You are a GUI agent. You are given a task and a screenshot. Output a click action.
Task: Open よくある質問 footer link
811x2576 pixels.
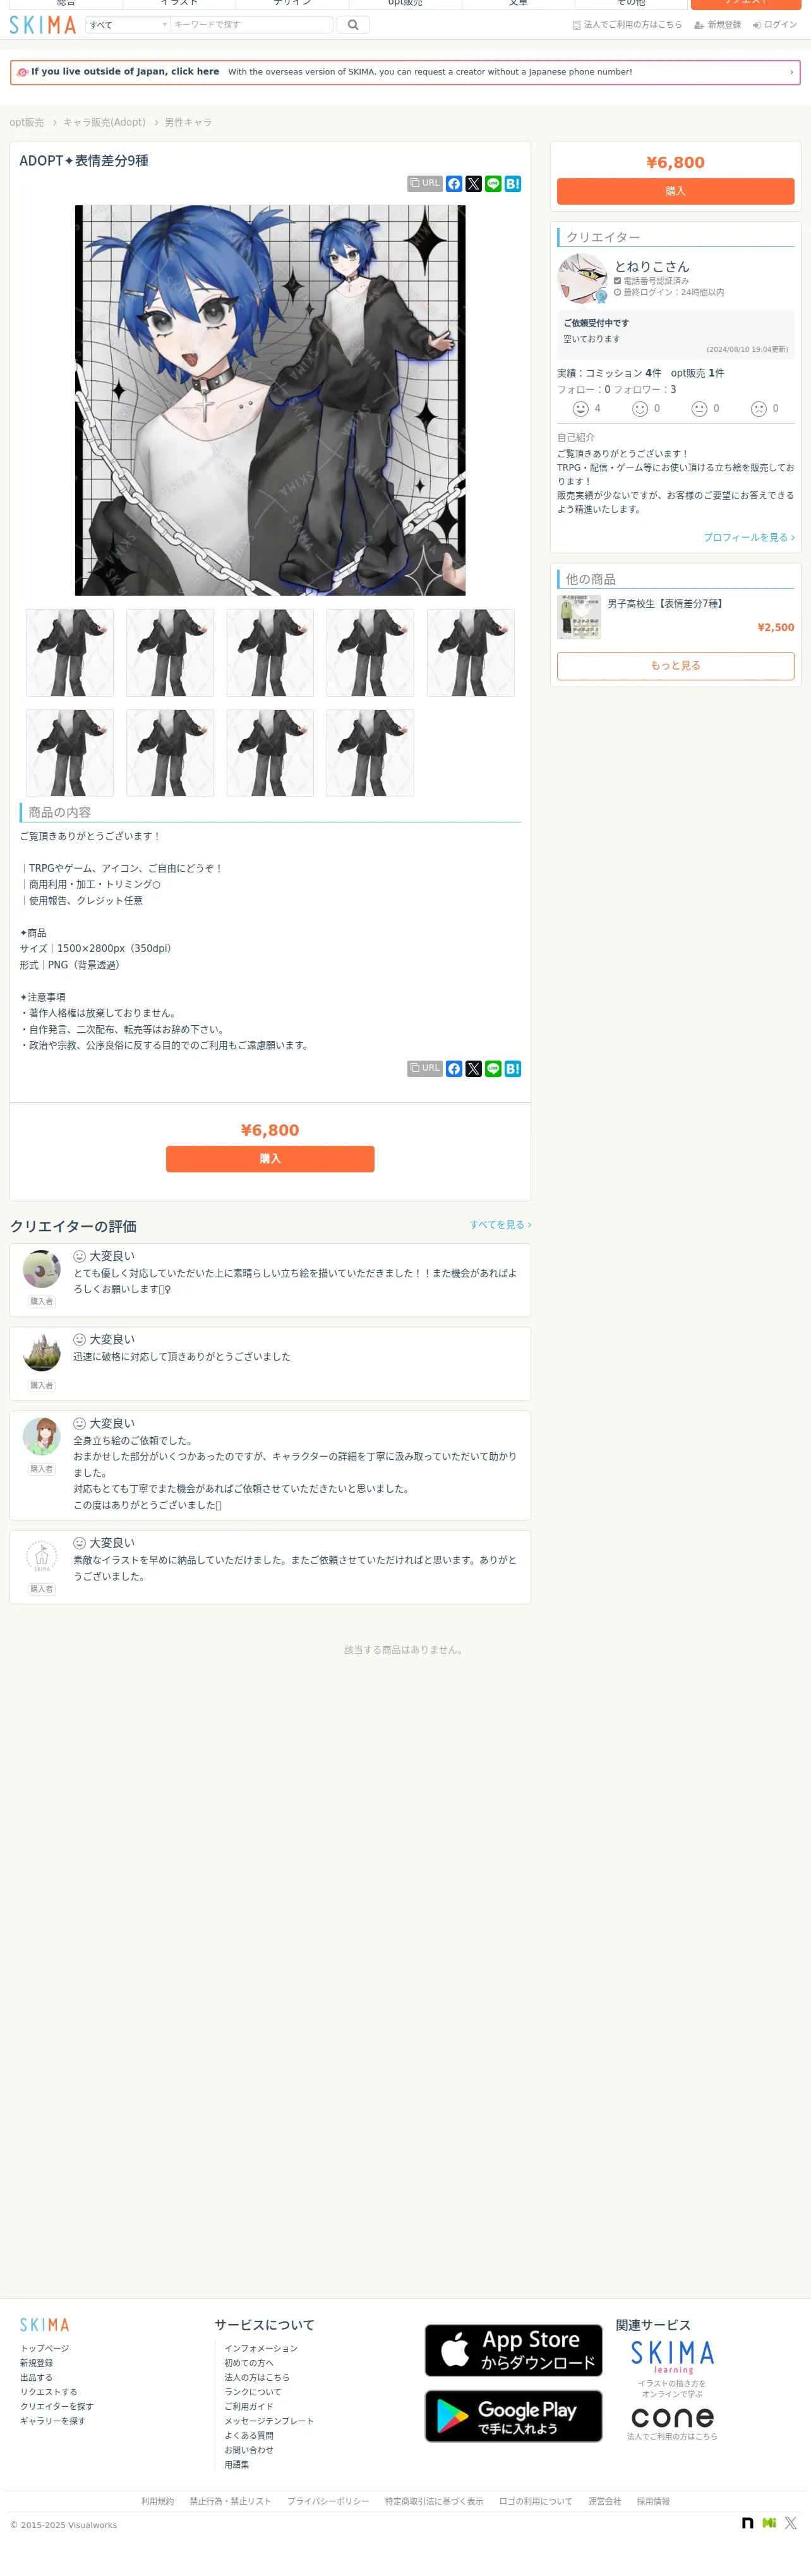(x=249, y=2435)
